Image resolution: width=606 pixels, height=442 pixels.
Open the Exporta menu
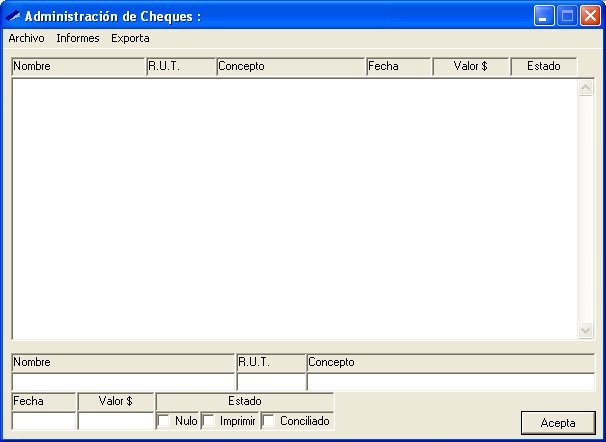pyautogui.click(x=130, y=38)
